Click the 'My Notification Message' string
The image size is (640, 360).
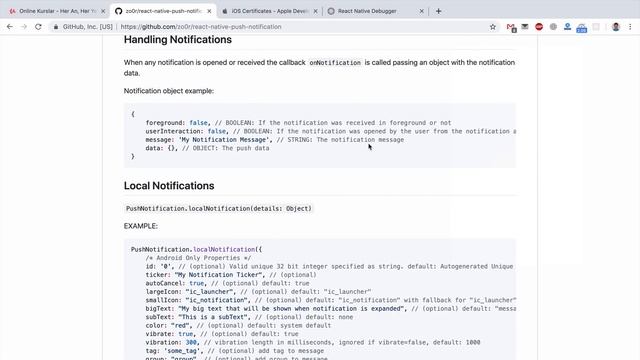coord(224,140)
